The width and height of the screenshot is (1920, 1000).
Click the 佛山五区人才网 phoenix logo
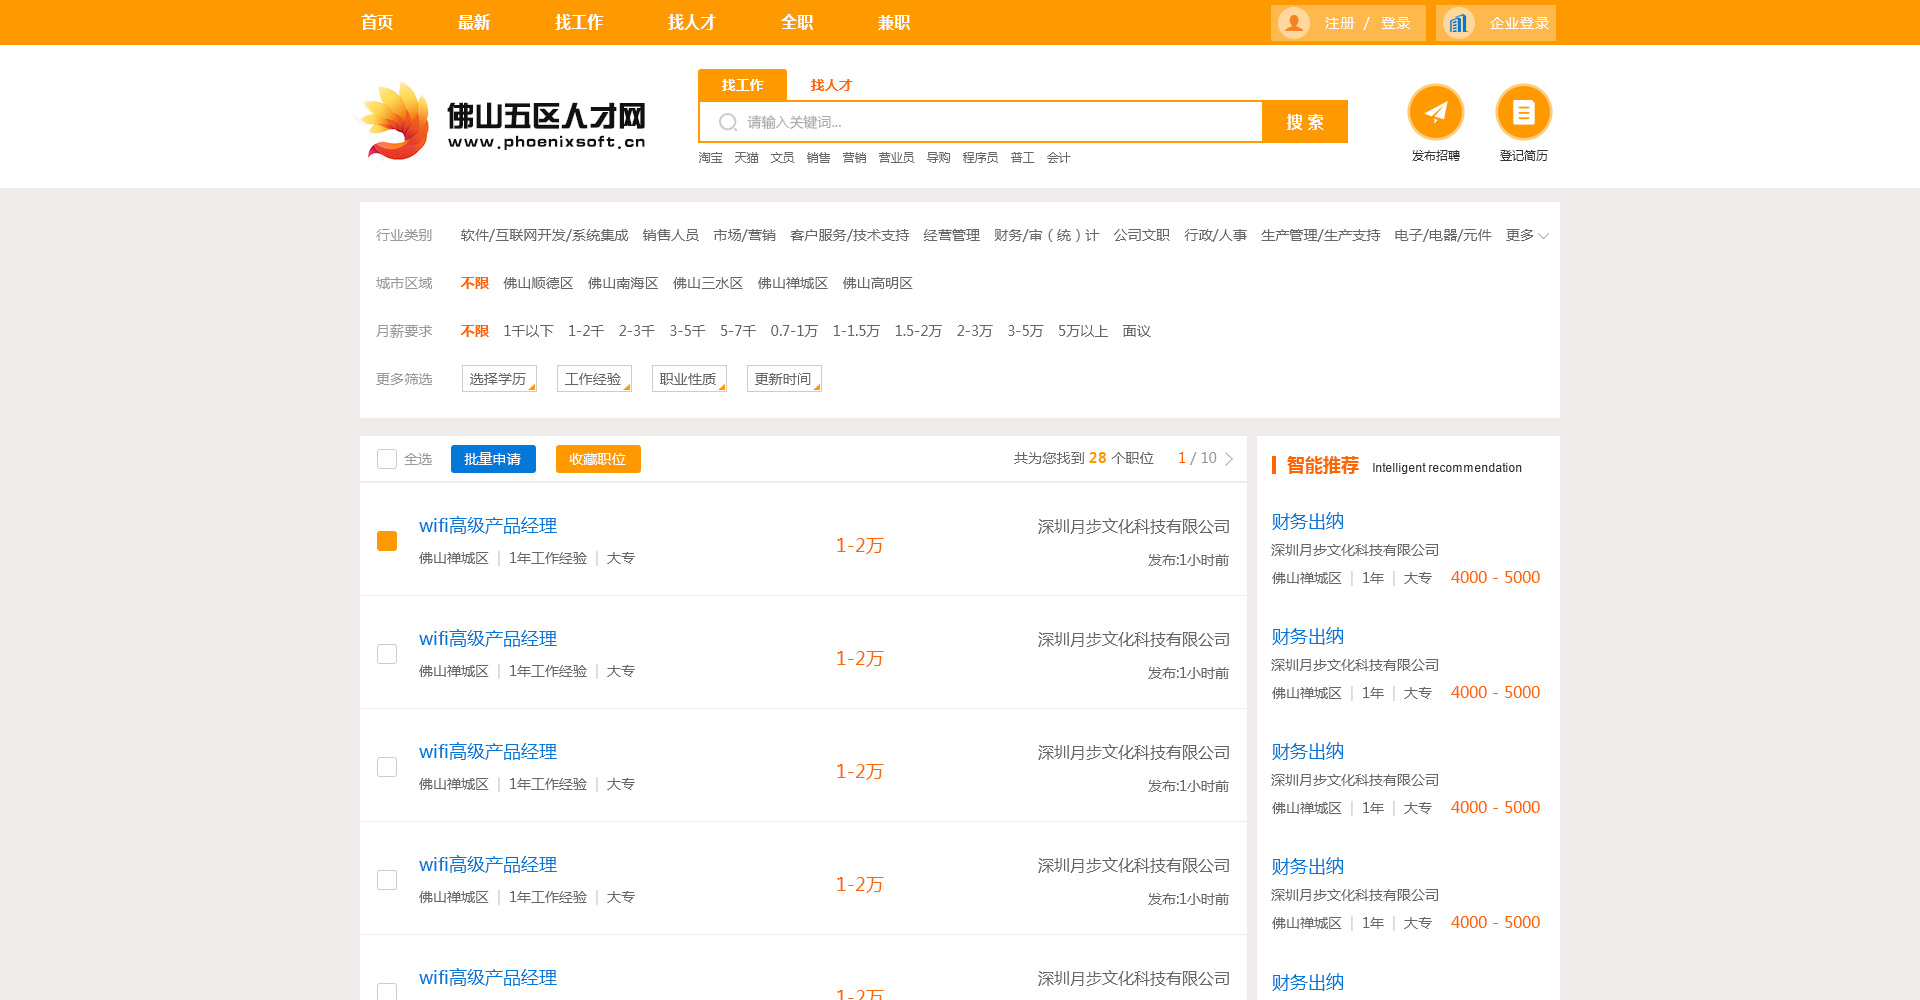point(397,122)
